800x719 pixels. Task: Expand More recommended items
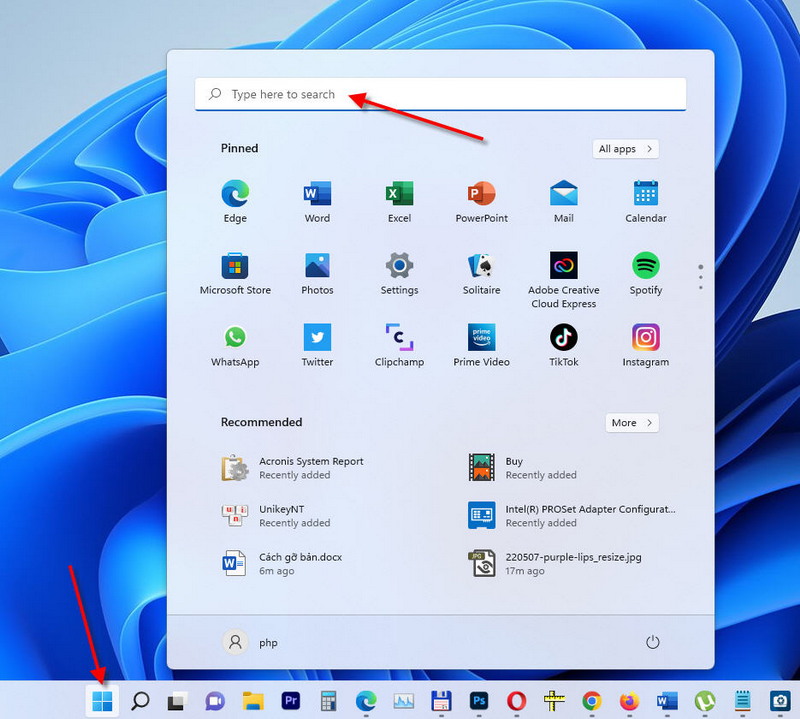pos(631,423)
